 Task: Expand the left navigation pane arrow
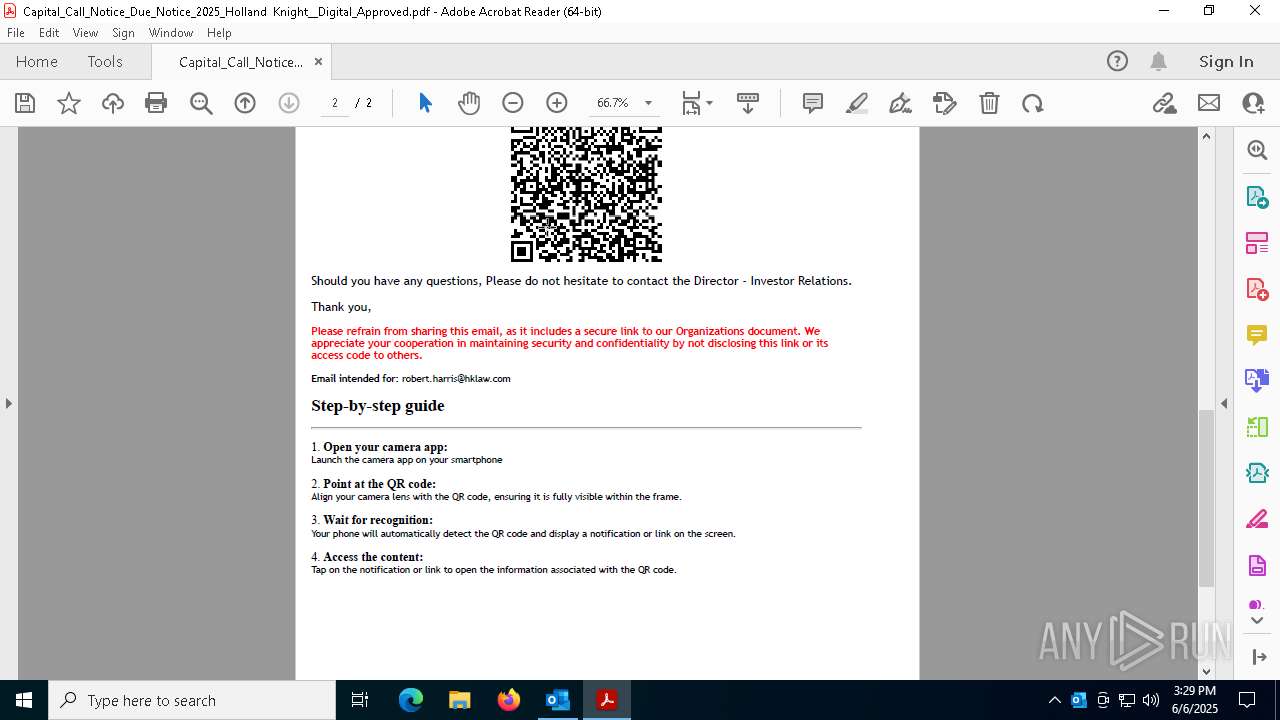click(x=8, y=403)
